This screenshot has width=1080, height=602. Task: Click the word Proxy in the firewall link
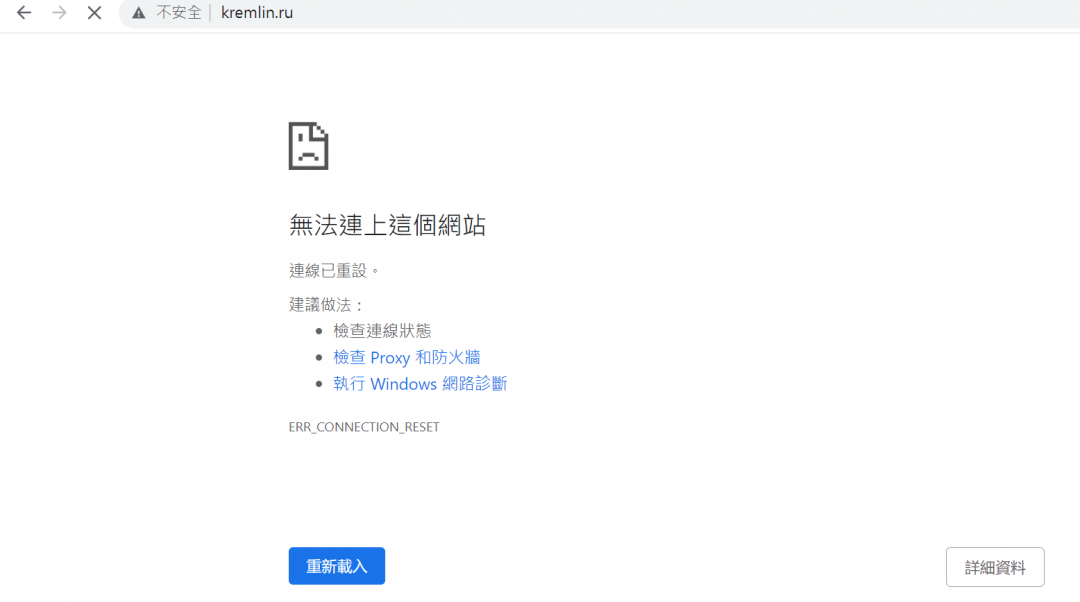tap(391, 357)
